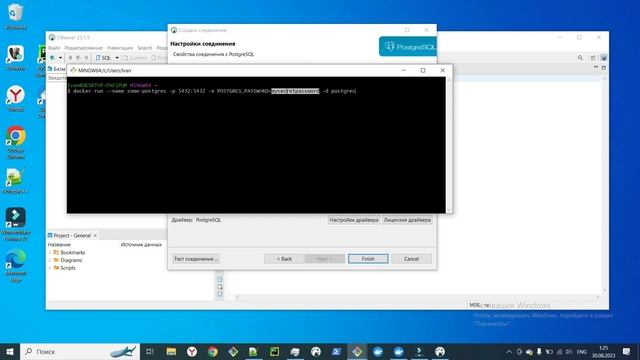Open the first Docker whale taskbar icon
The image size is (640, 360).
[x=378, y=351]
